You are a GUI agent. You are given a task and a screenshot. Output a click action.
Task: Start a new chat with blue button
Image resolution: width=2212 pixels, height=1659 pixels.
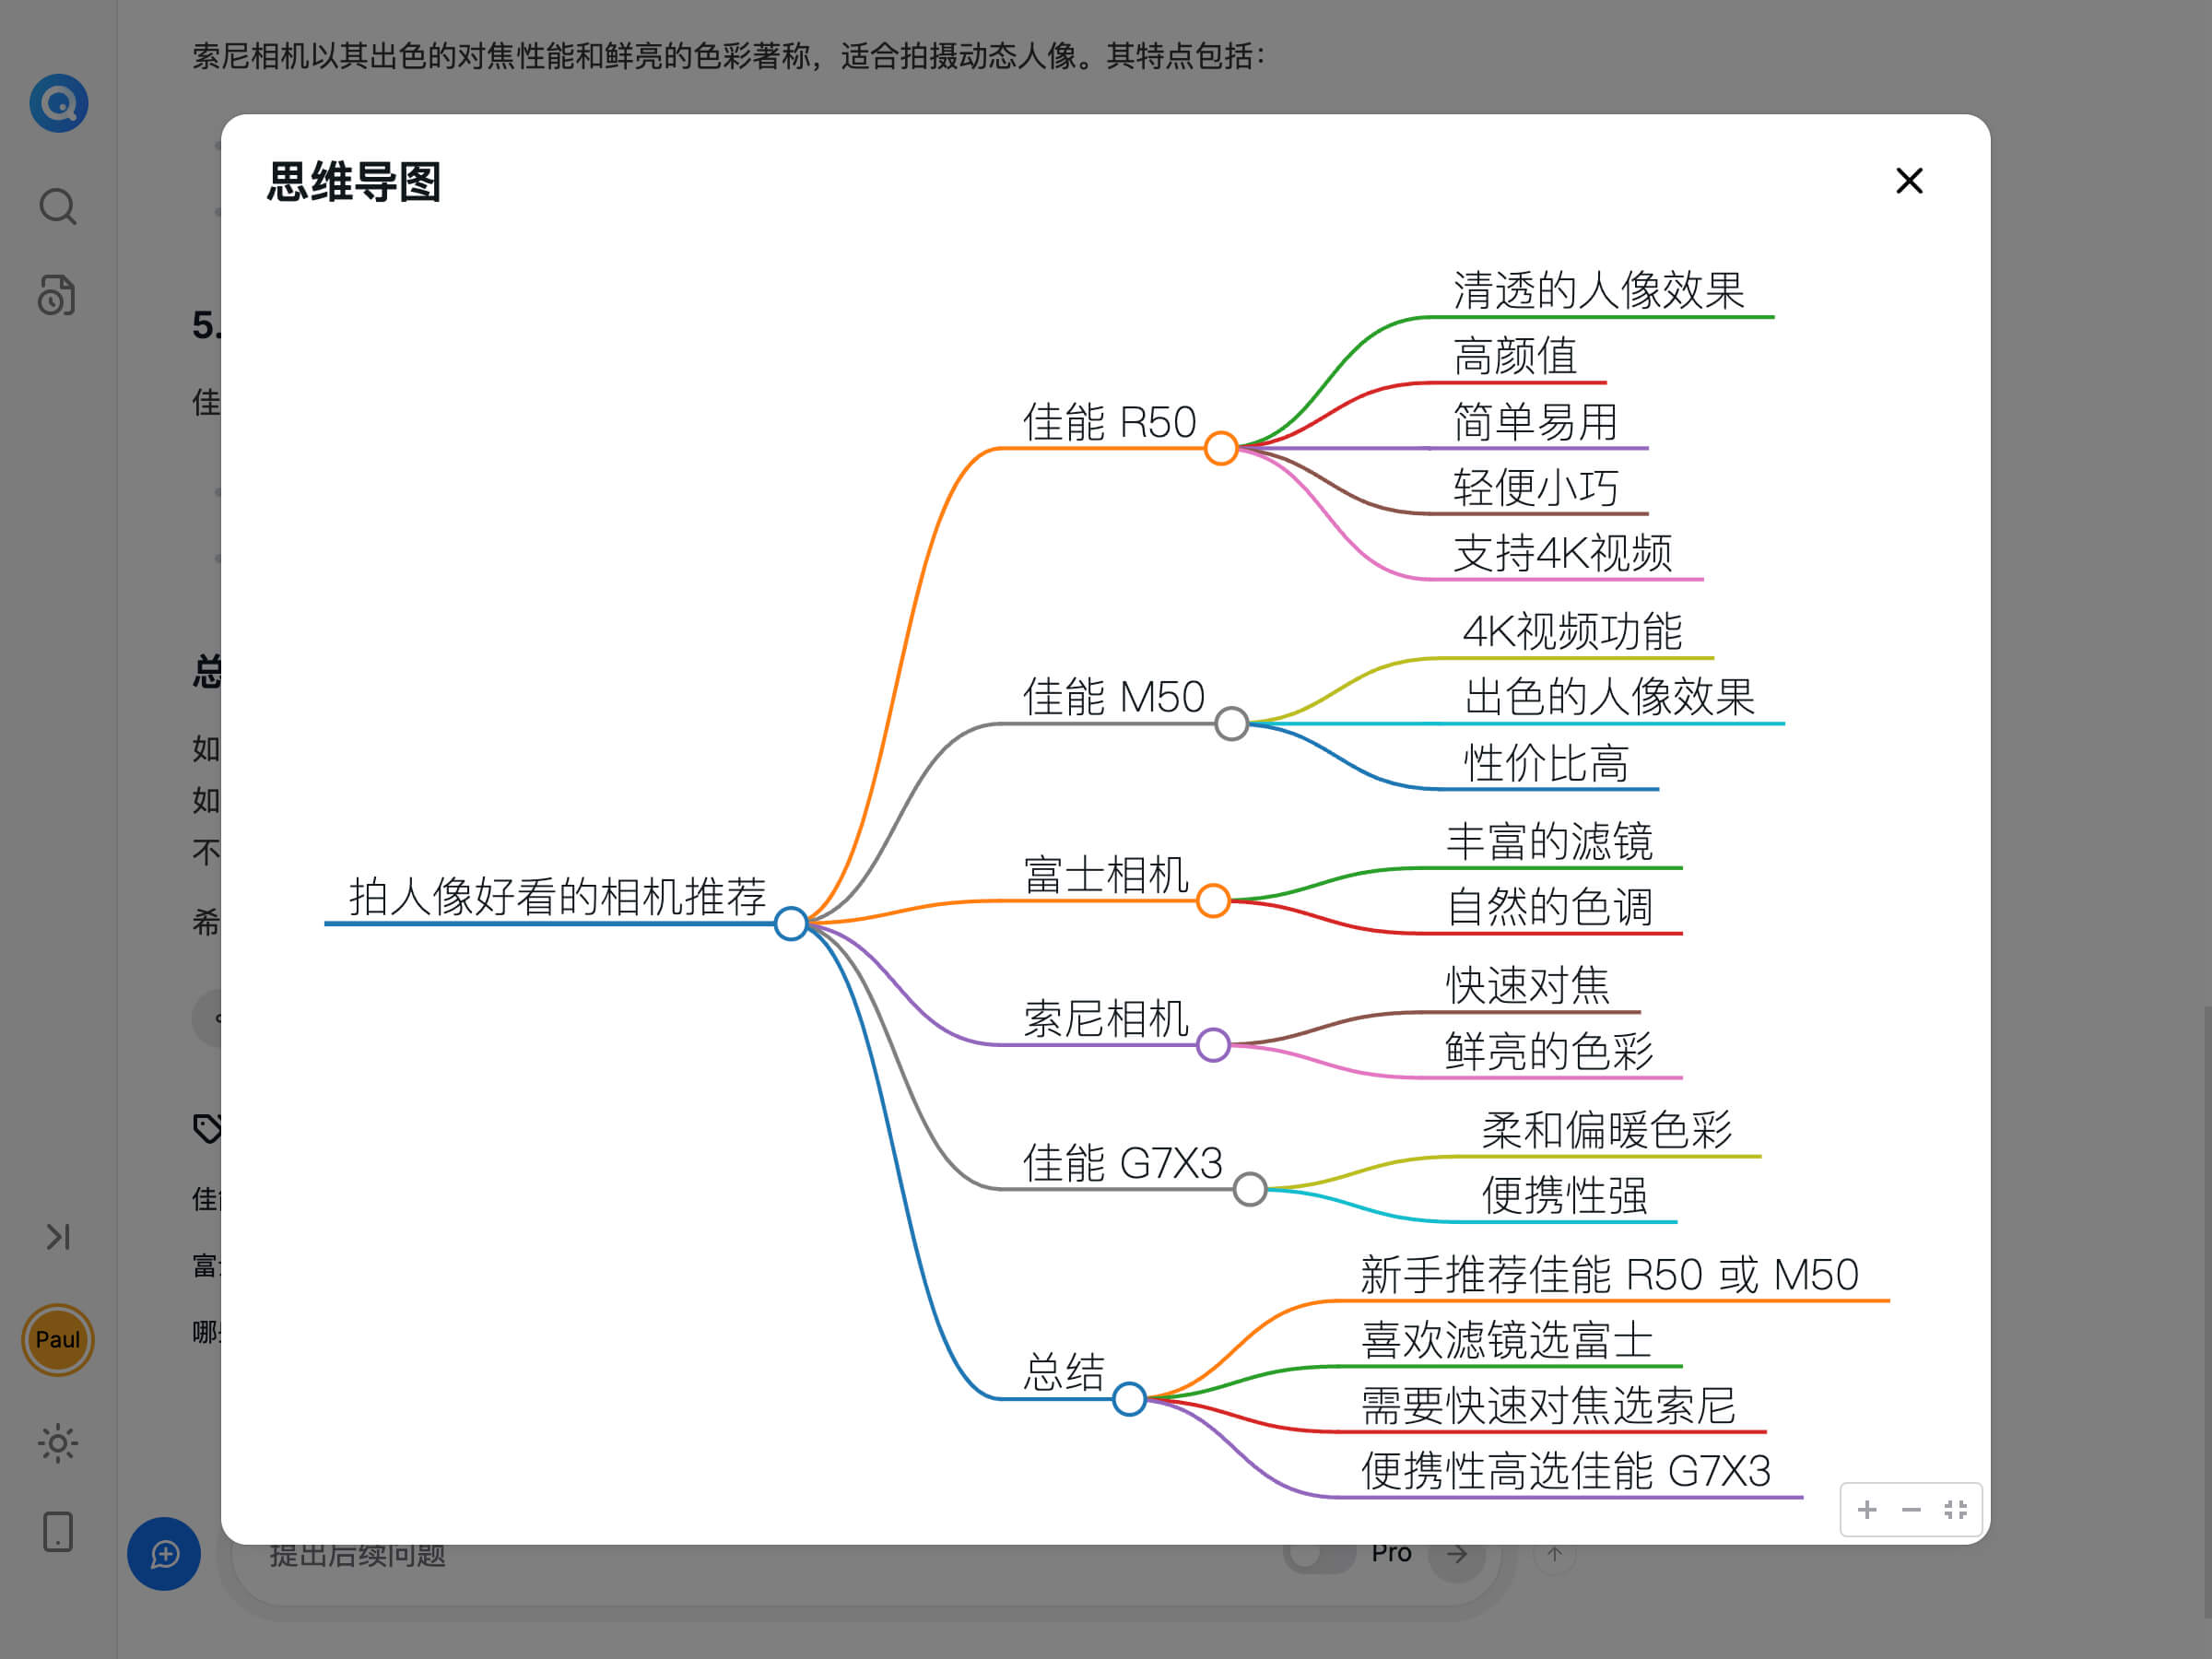click(x=164, y=1553)
